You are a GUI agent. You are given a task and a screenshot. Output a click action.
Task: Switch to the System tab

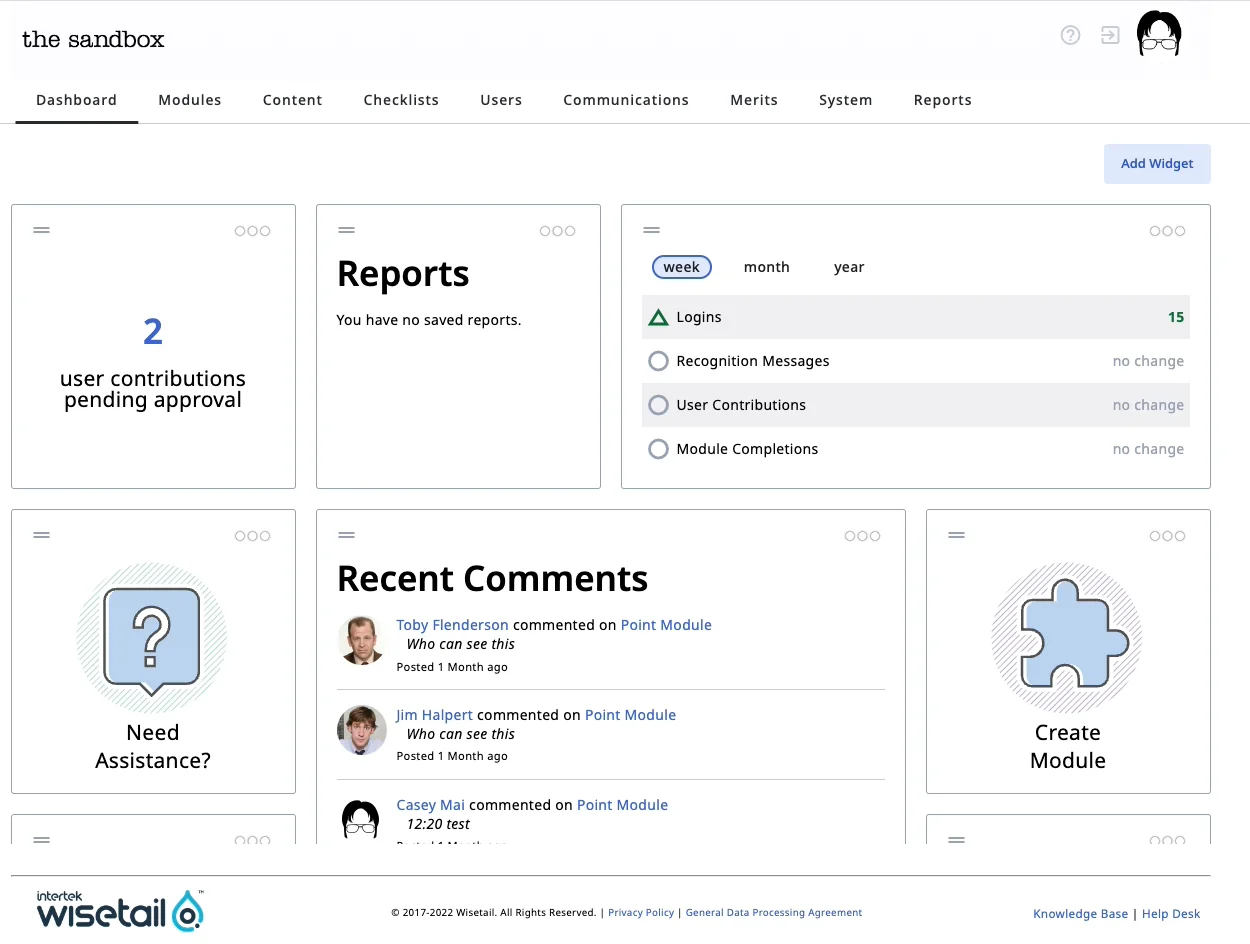(x=846, y=100)
